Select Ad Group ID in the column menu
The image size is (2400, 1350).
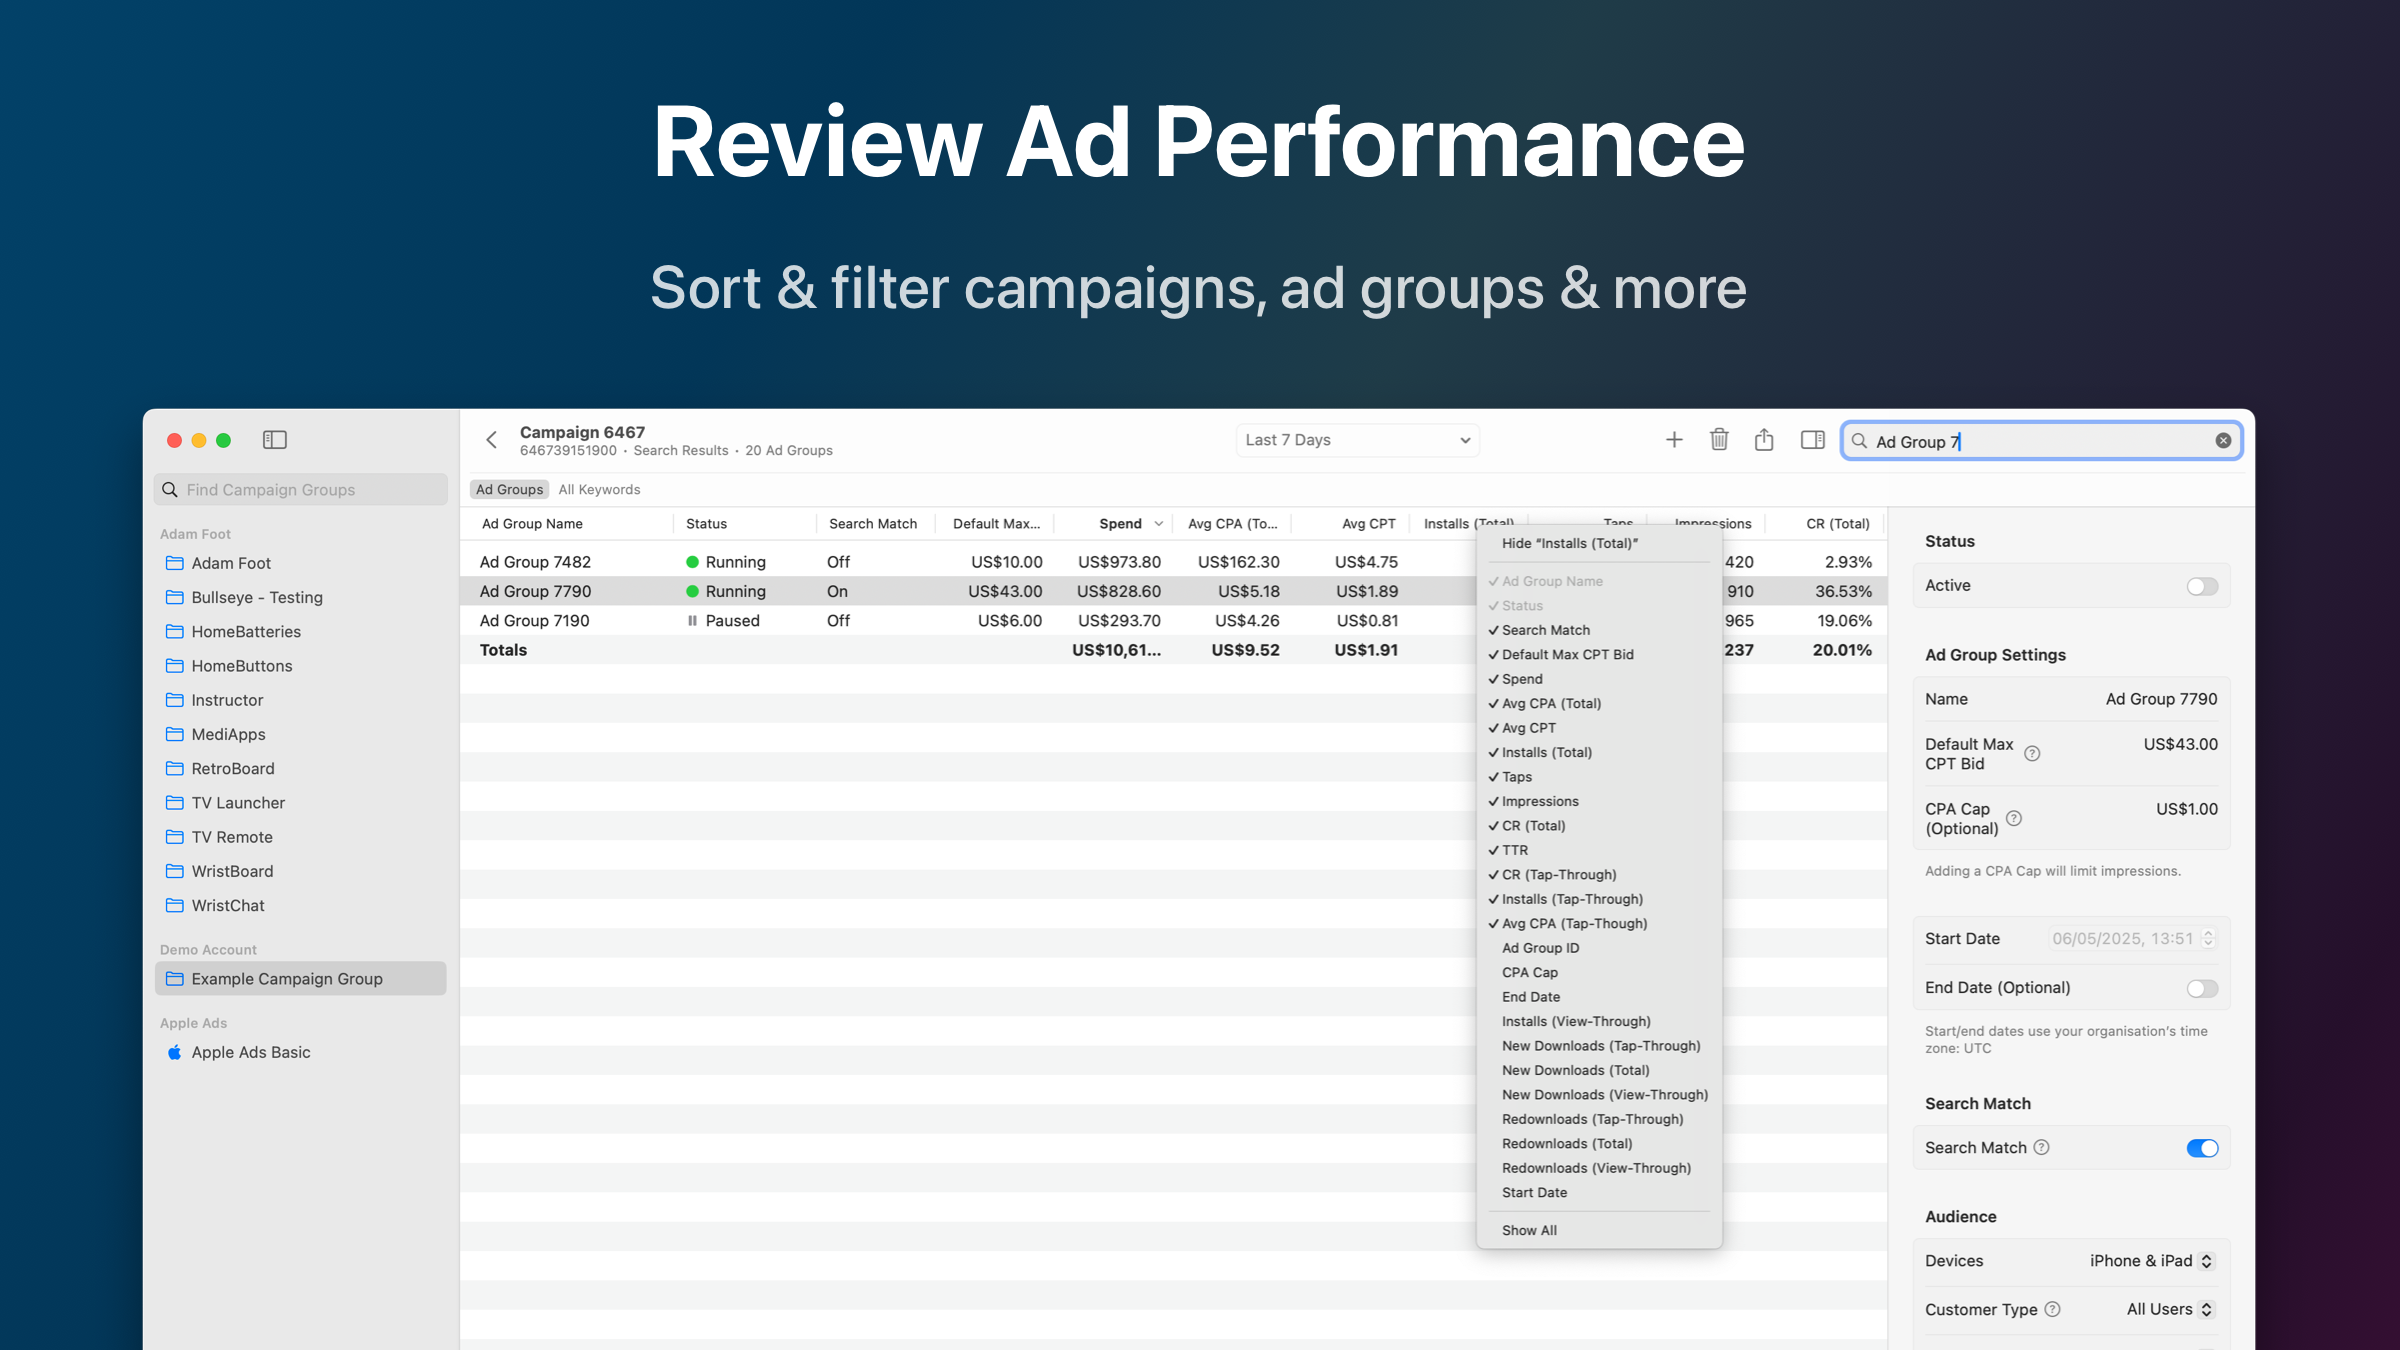click(1540, 948)
